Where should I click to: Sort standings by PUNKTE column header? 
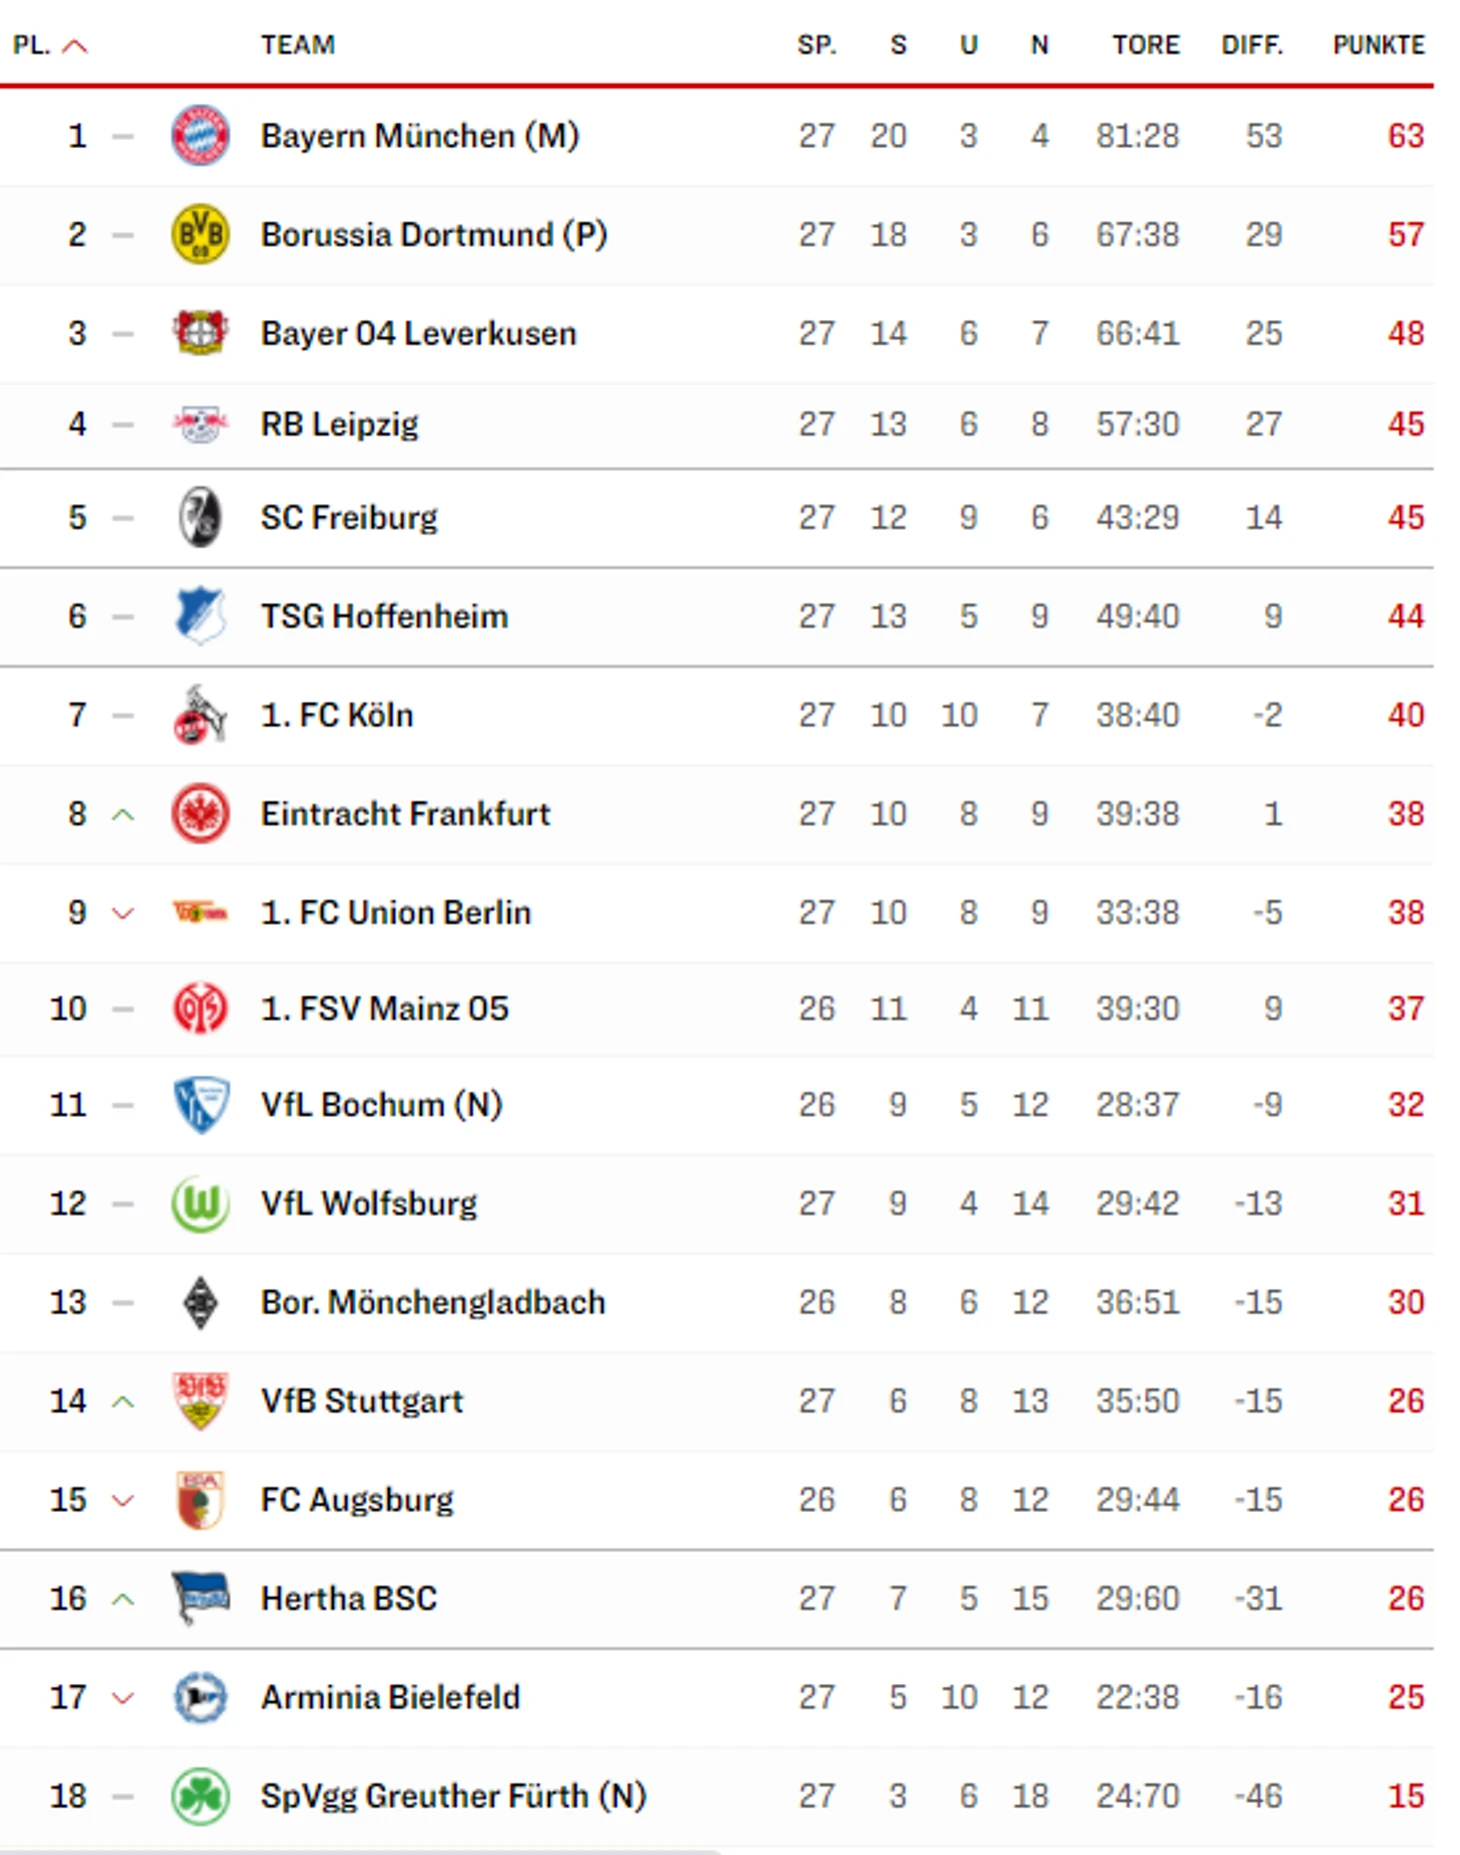[1378, 45]
